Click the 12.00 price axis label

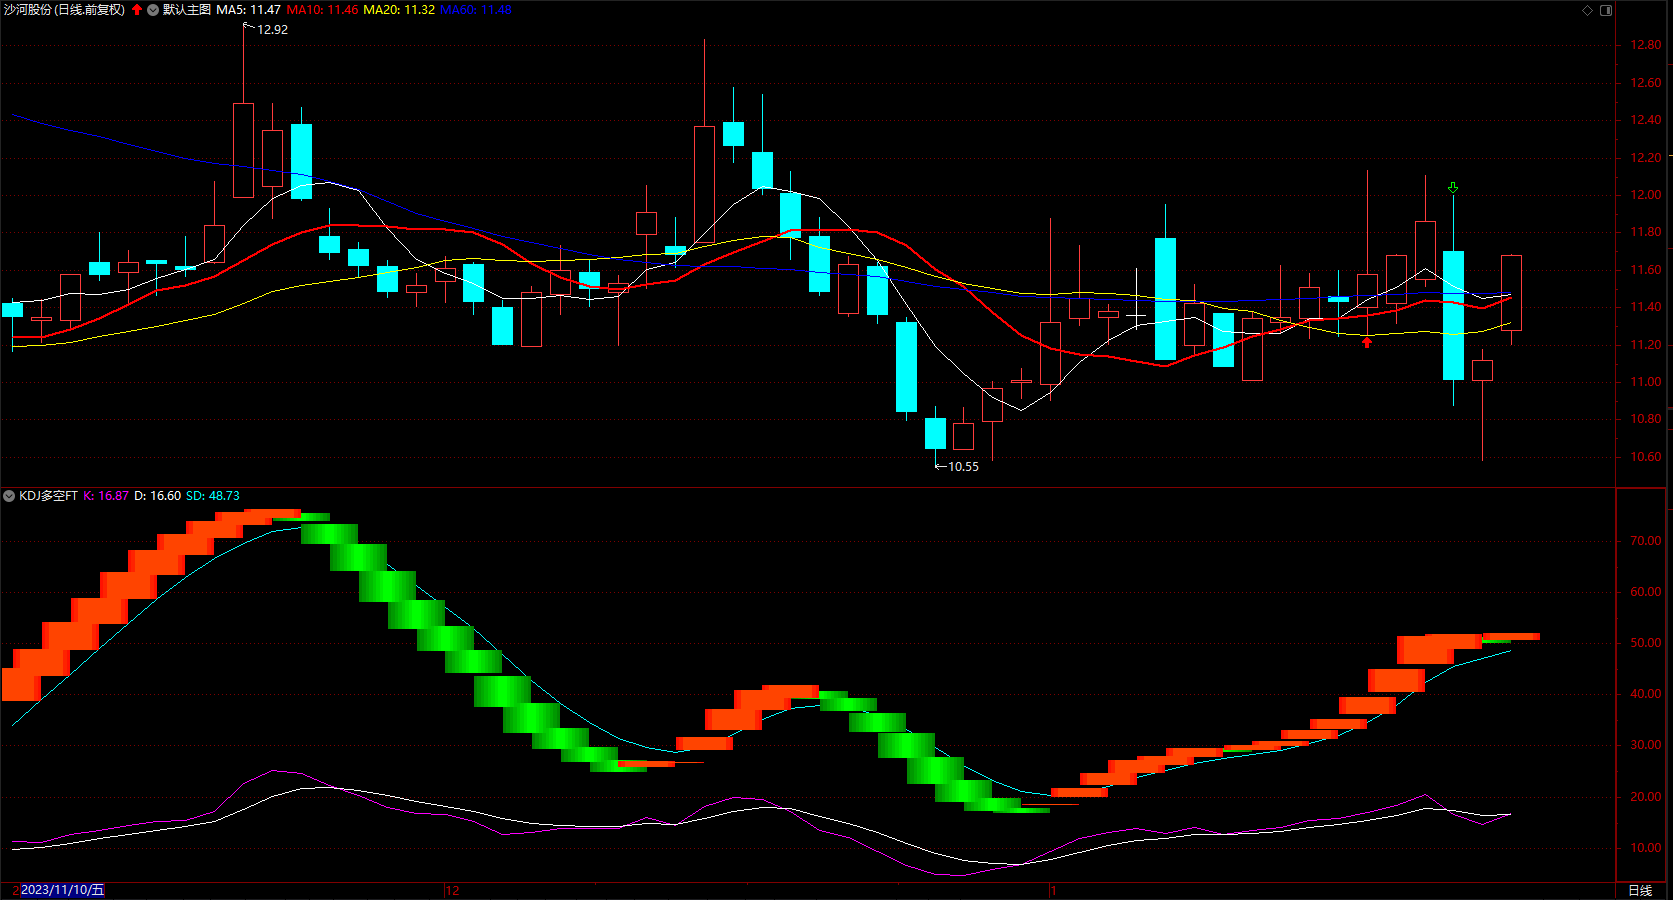click(1646, 195)
